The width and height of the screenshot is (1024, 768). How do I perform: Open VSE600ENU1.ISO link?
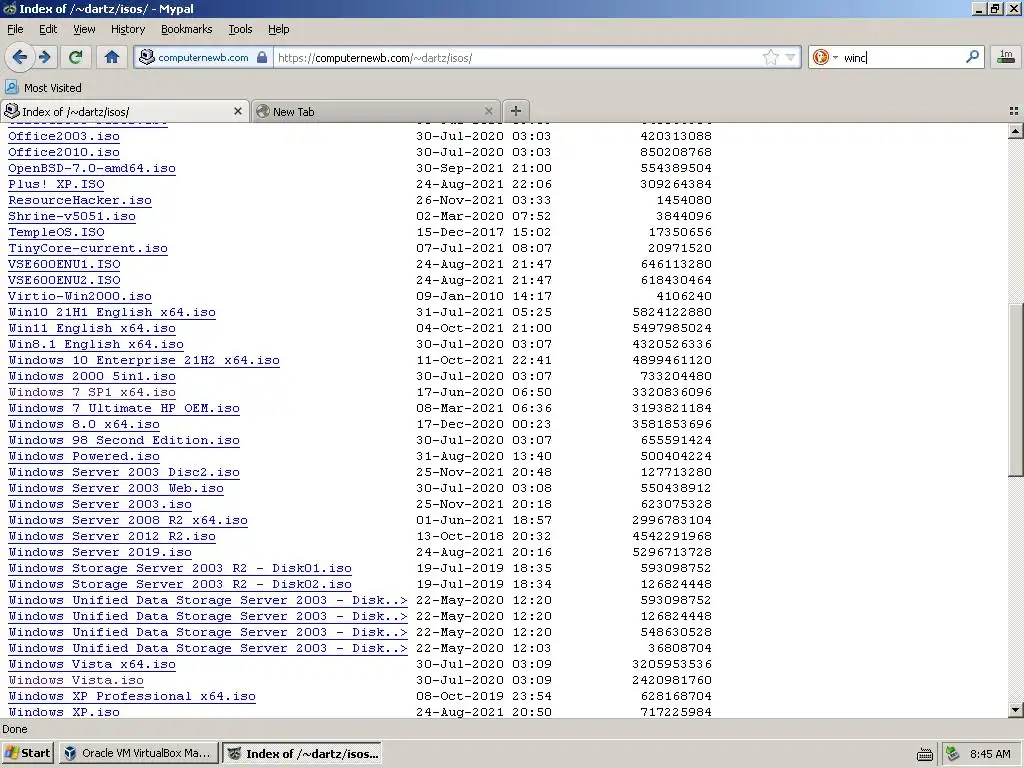64,264
